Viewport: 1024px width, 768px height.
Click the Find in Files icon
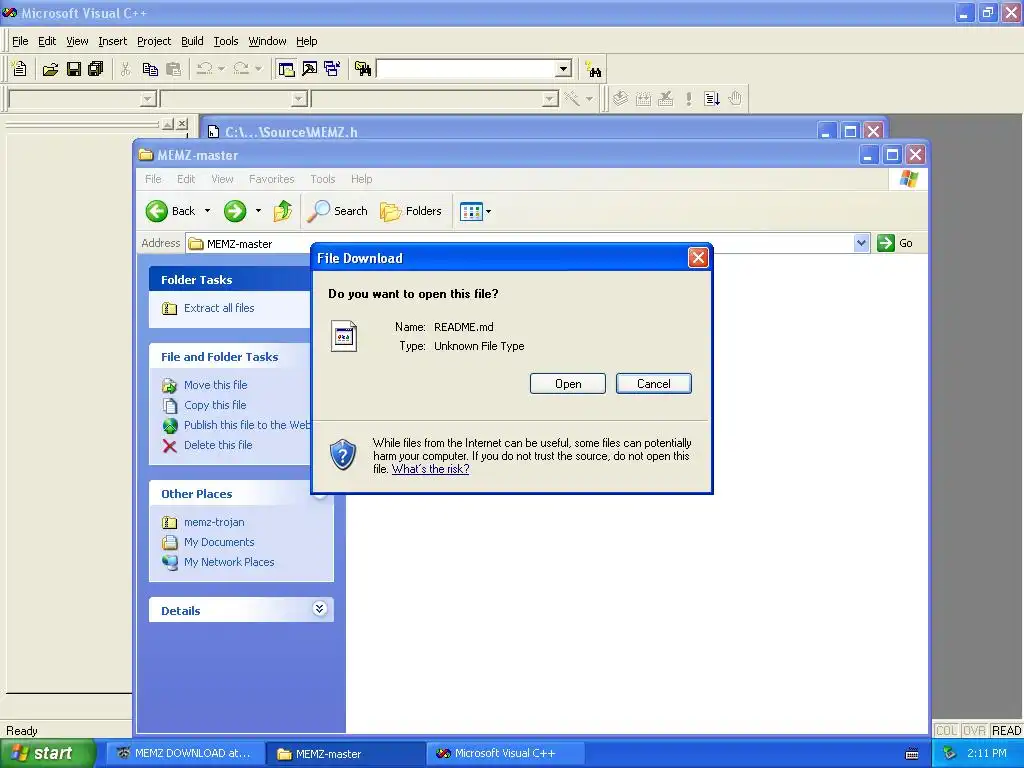point(362,69)
